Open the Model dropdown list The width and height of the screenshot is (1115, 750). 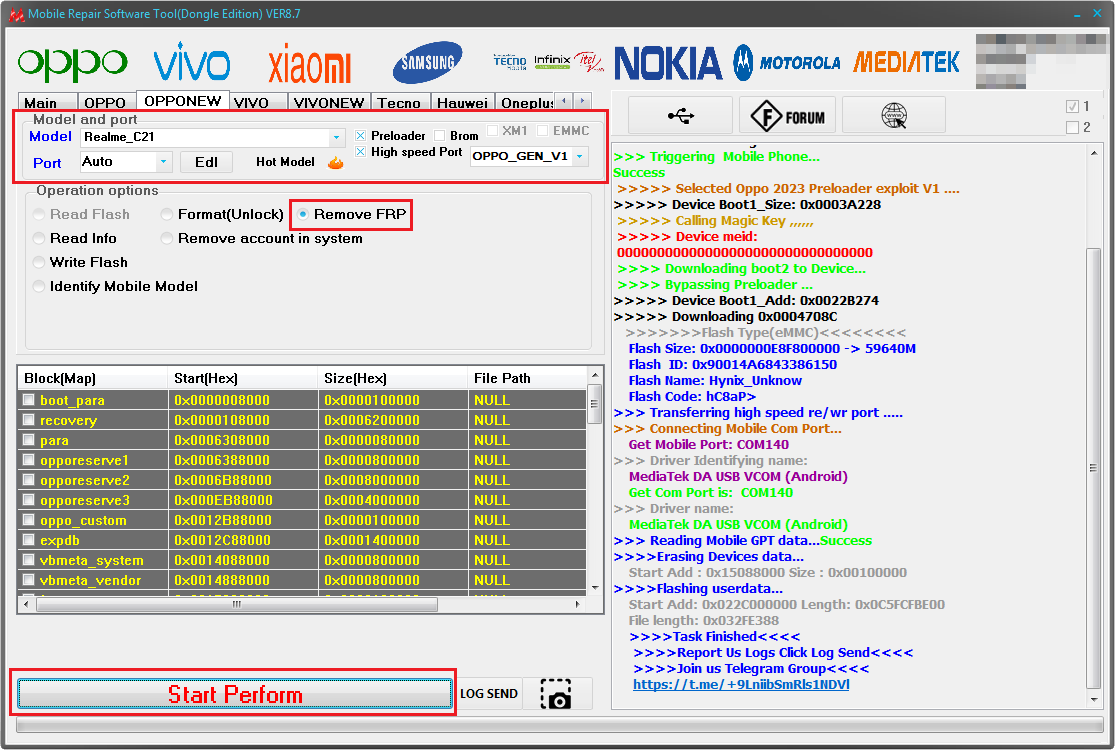click(x=336, y=137)
